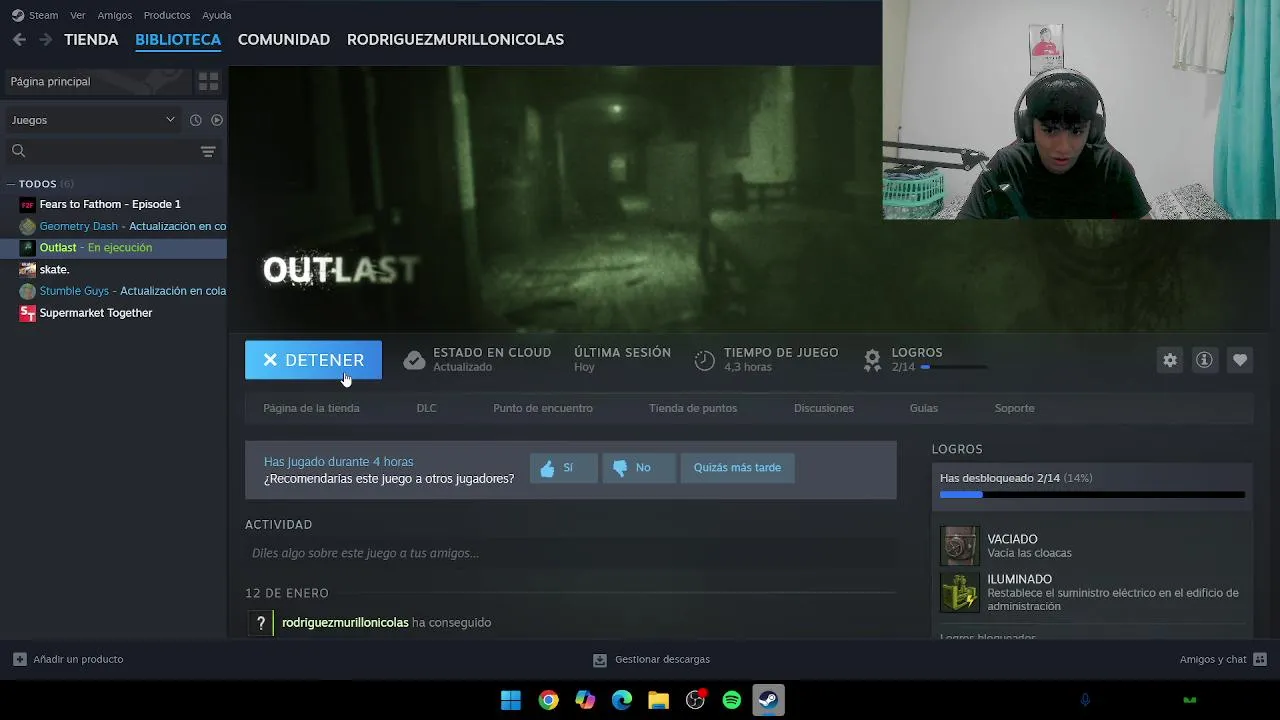Open Discusiones link

click(x=824, y=408)
